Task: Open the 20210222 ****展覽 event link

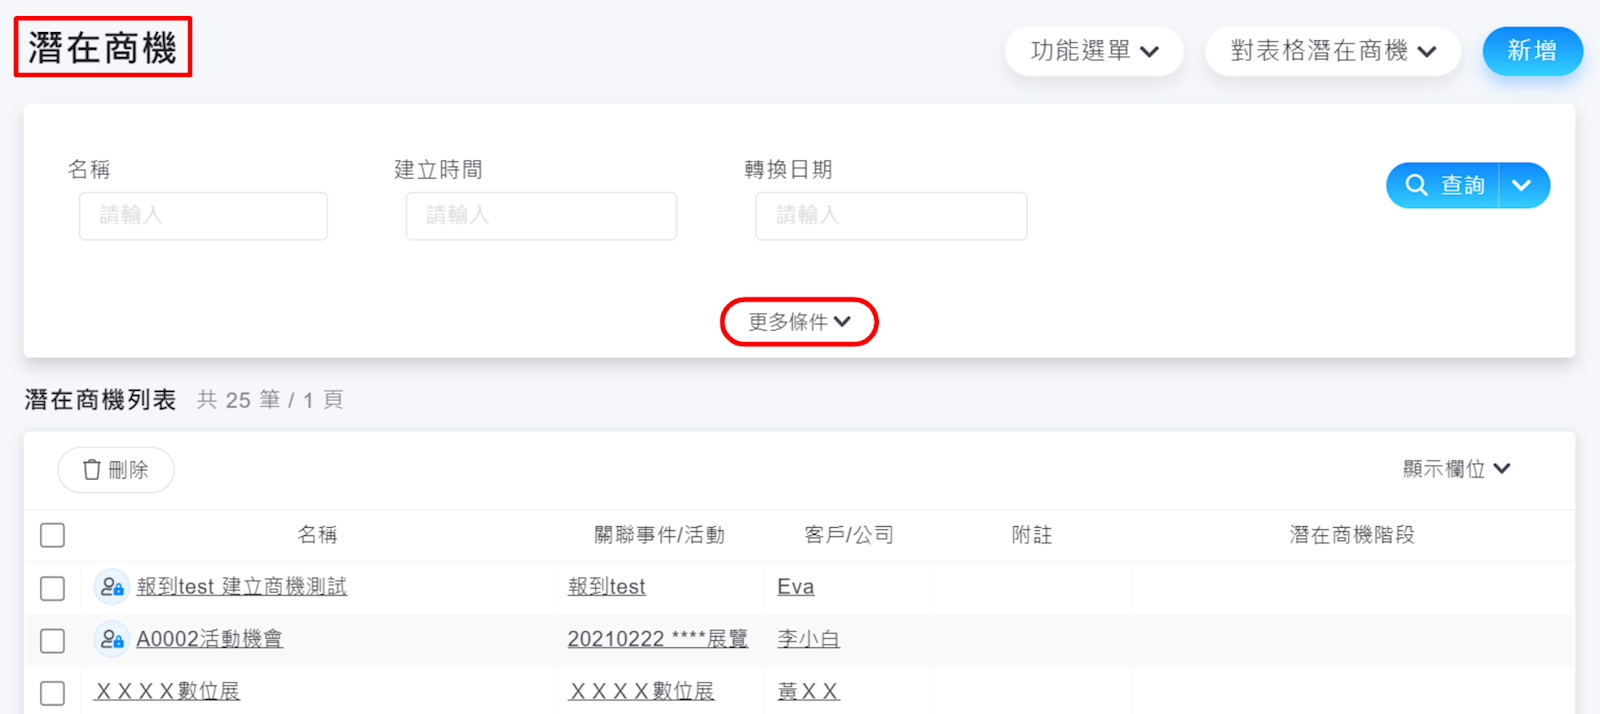Action: (657, 639)
